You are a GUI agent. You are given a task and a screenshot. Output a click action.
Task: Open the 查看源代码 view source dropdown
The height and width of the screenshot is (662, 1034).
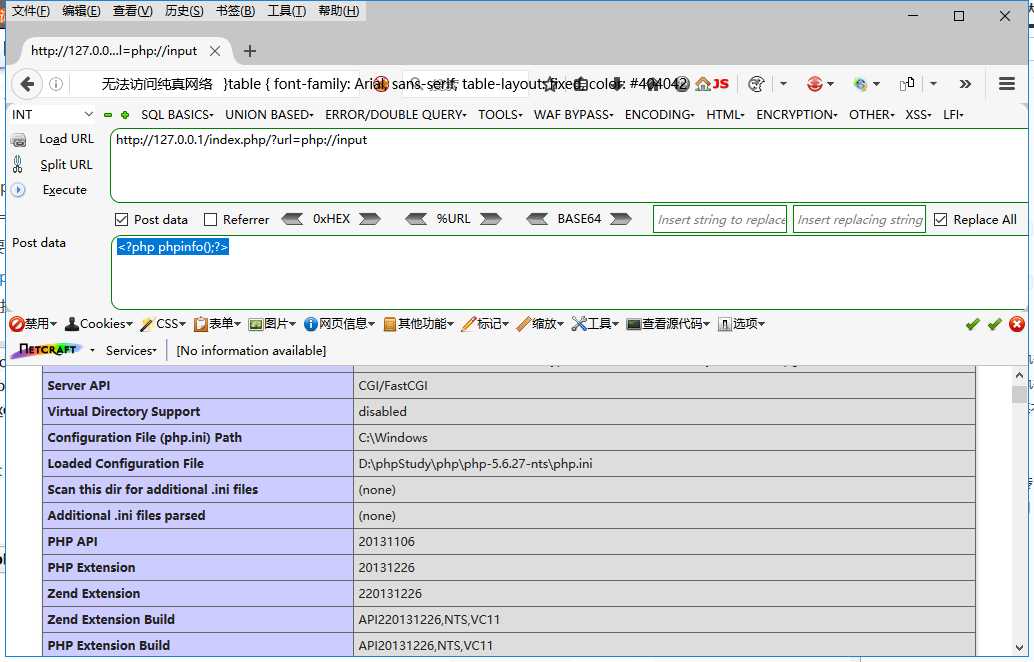pyautogui.click(x=668, y=324)
